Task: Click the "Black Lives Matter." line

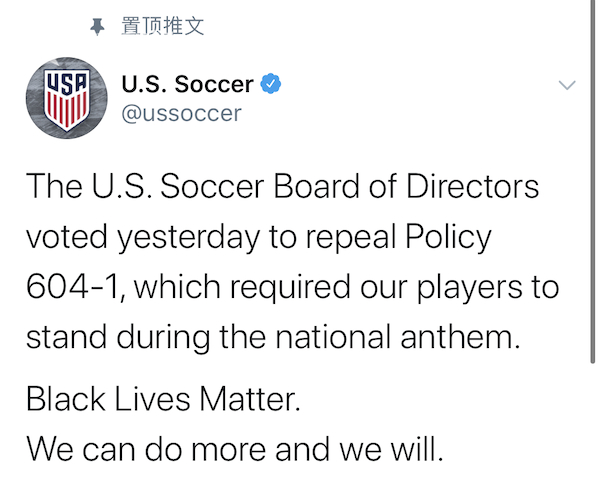Action: [162, 401]
